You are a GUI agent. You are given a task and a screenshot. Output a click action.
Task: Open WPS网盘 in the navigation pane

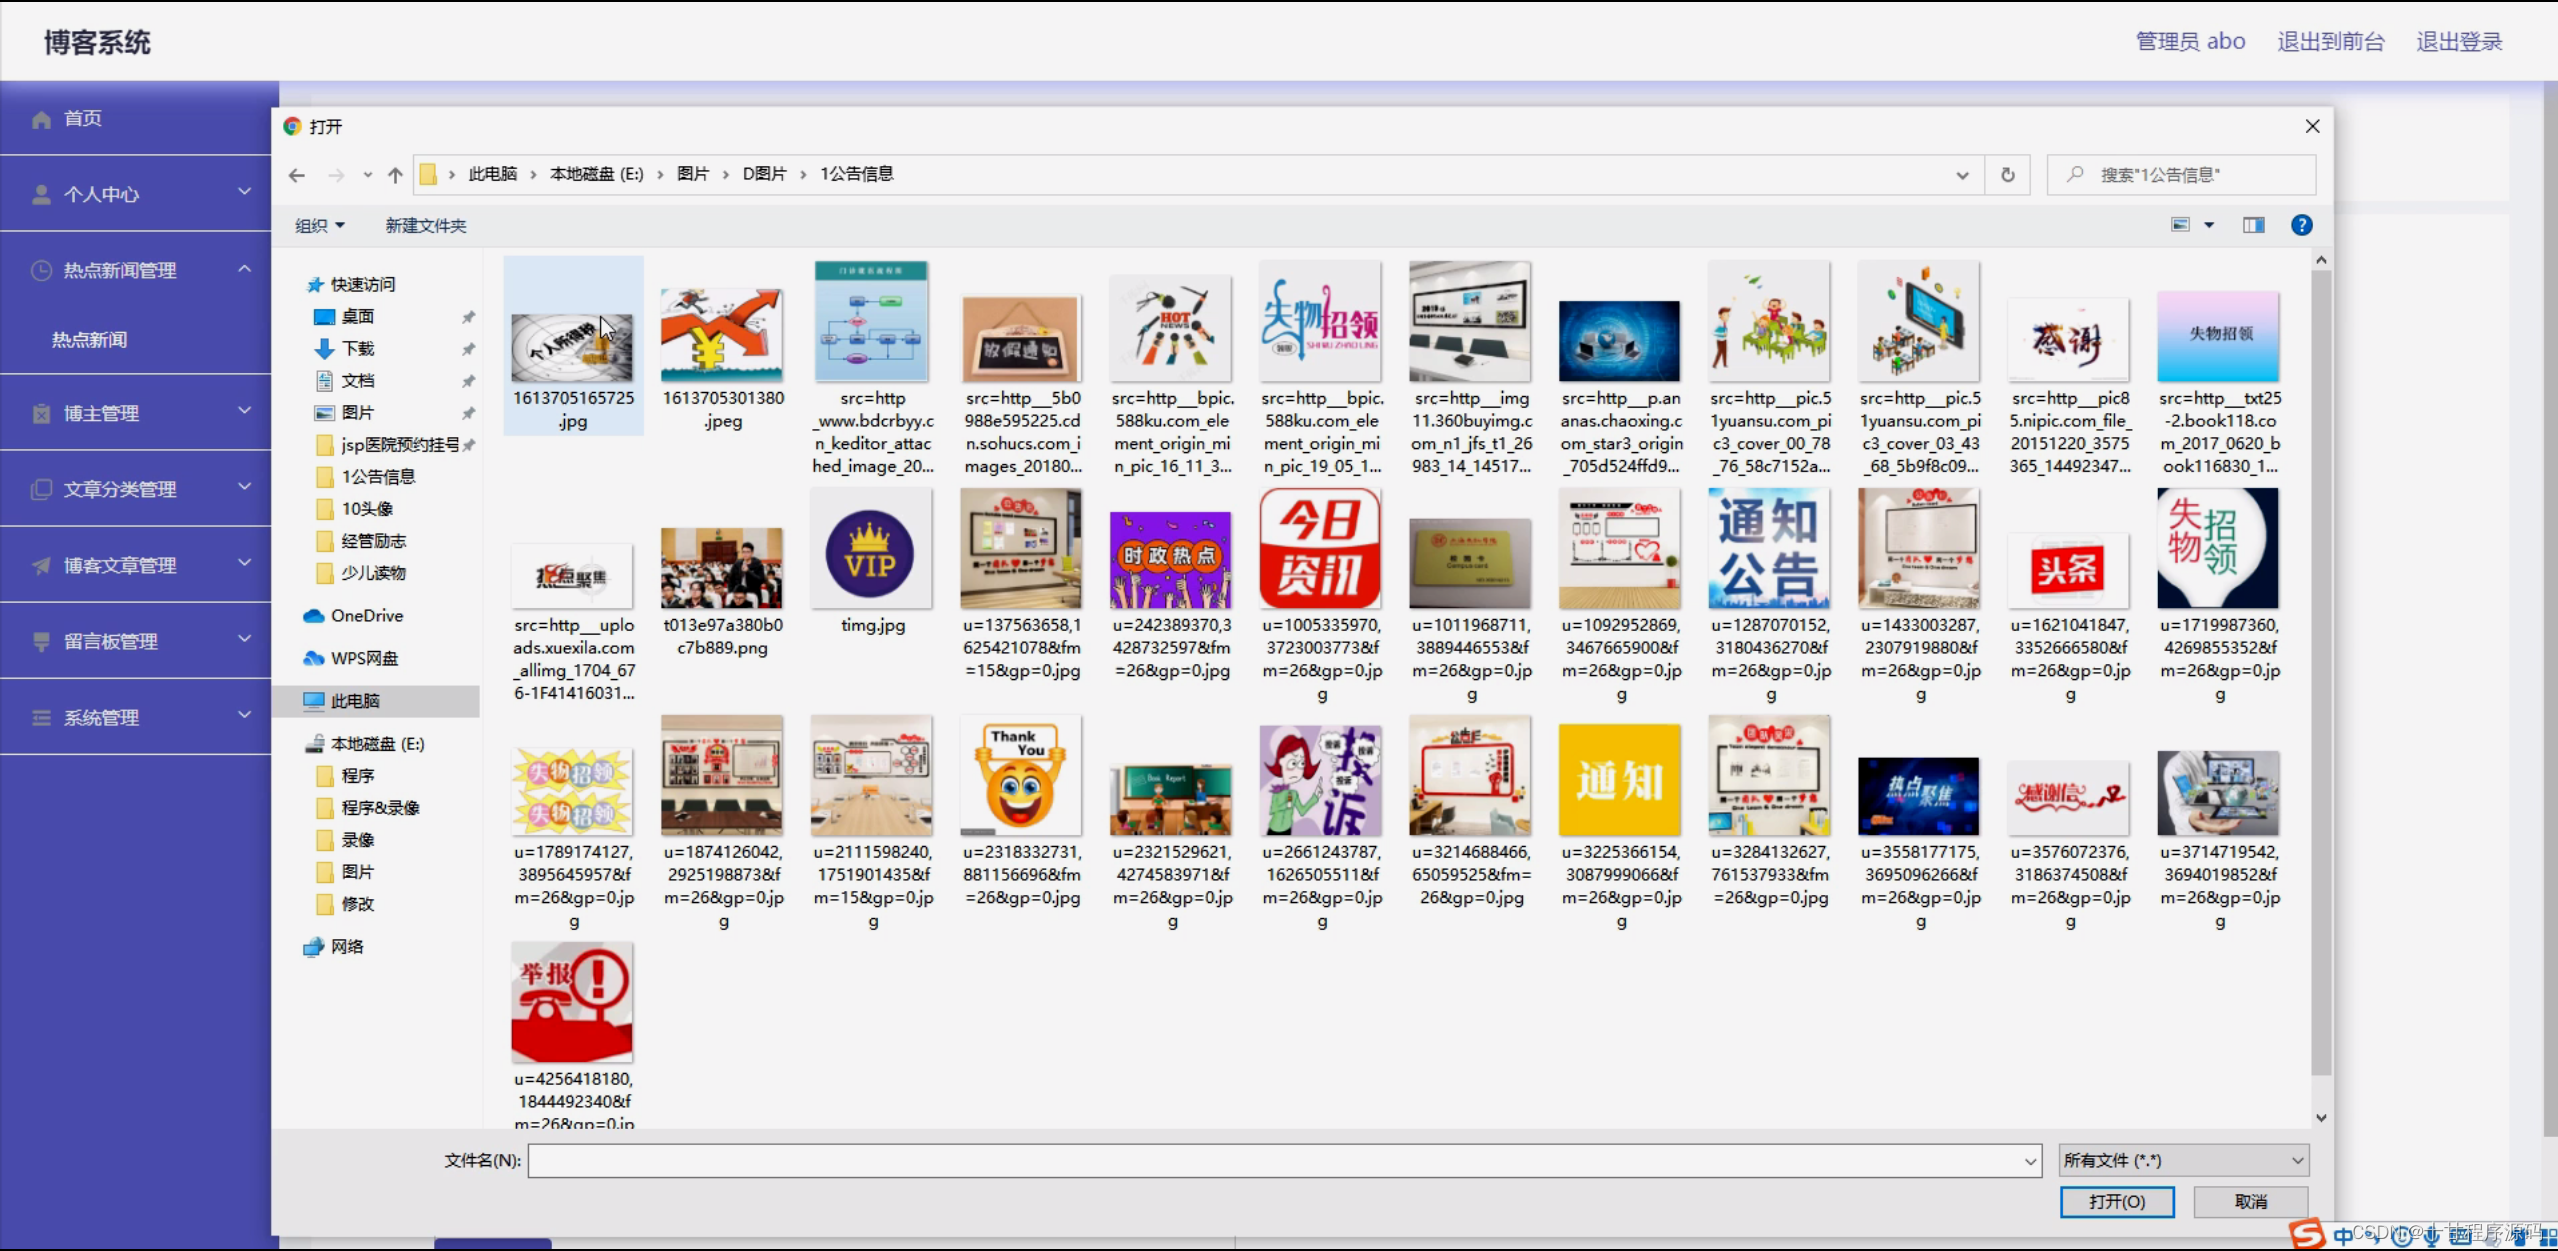pyautogui.click(x=364, y=658)
